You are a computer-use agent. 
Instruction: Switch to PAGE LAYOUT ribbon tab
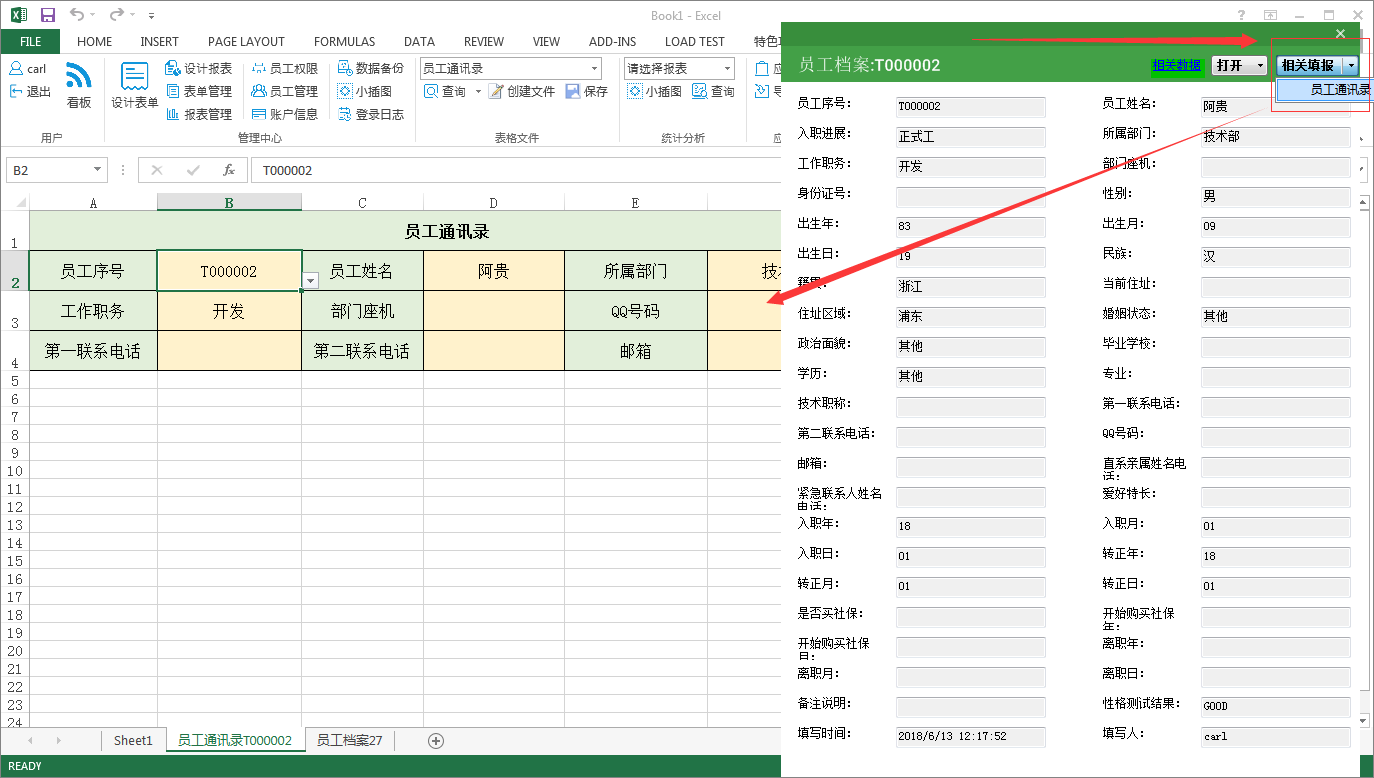pyautogui.click(x=246, y=42)
